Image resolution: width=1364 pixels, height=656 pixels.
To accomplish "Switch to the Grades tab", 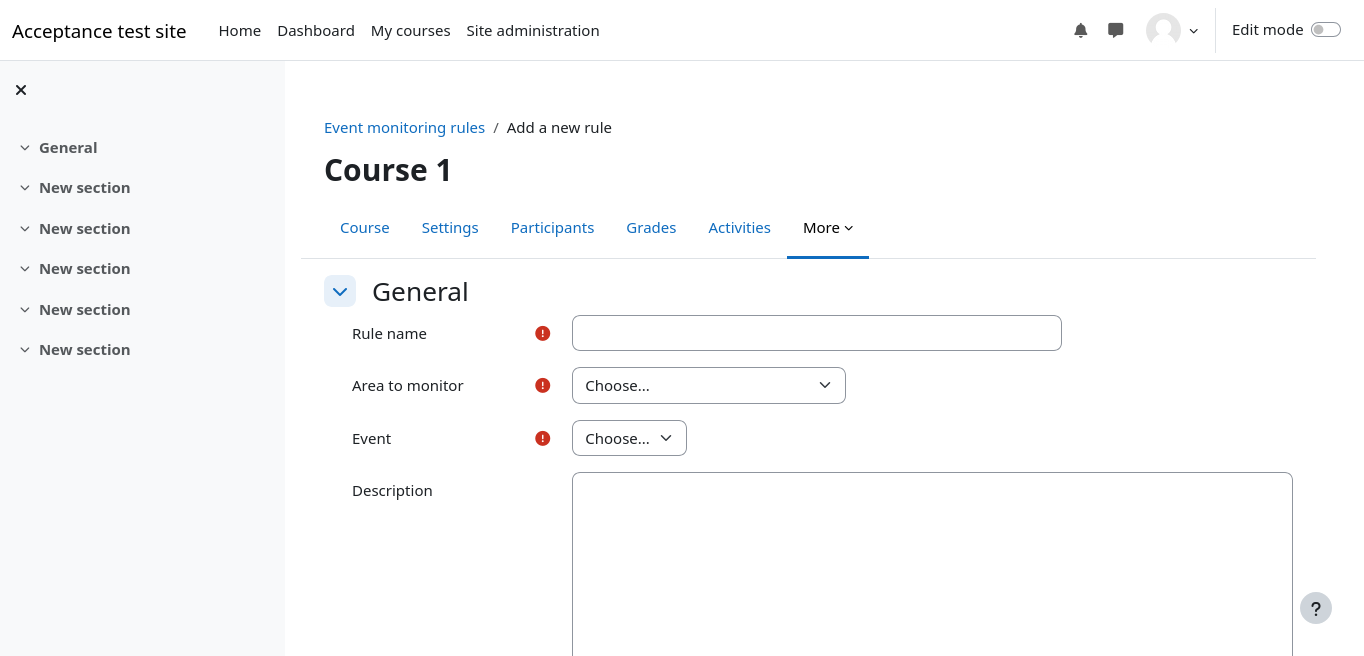I will [x=651, y=228].
